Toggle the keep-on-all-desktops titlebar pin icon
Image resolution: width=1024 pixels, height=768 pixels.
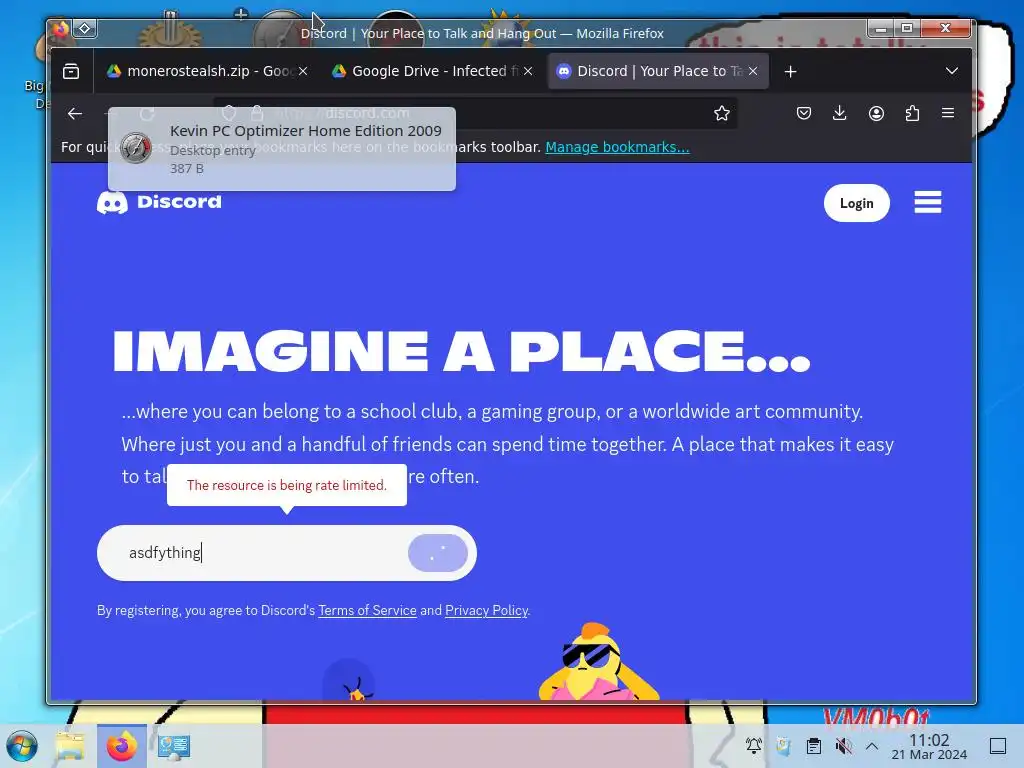coord(85,28)
